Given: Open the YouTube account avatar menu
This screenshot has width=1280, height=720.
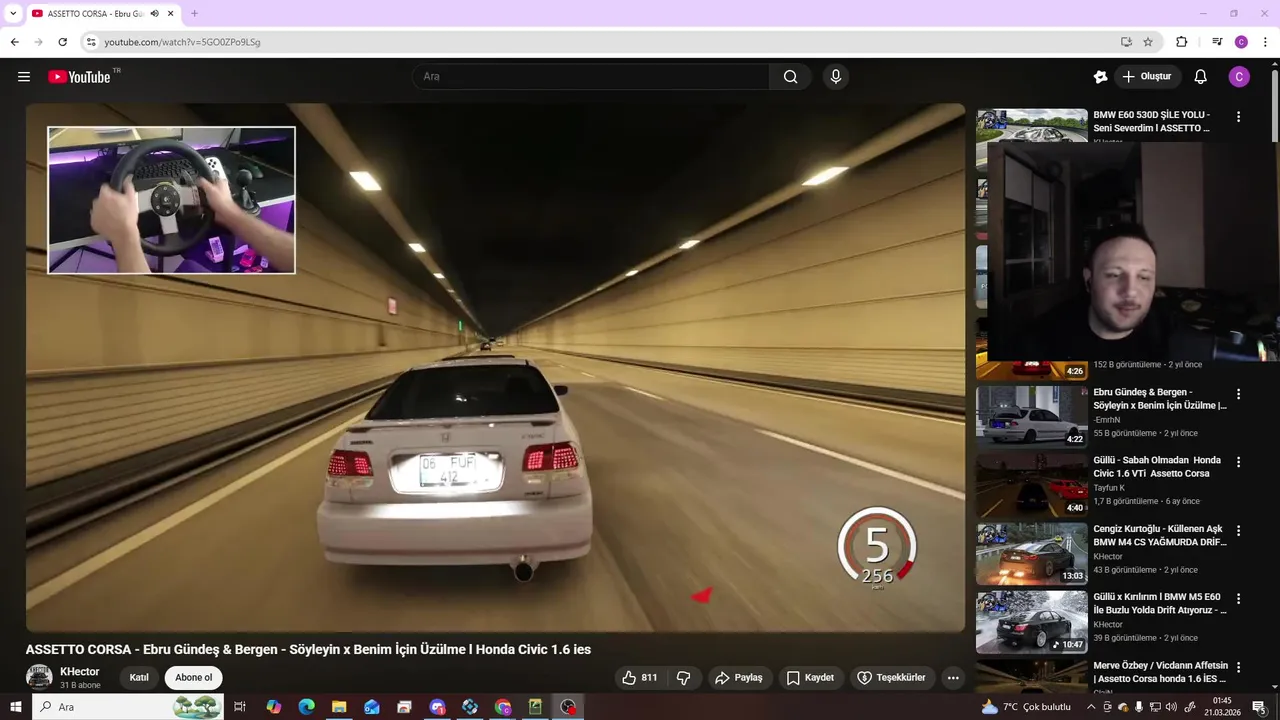Looking at the screenshot, I should [1239, 77].
